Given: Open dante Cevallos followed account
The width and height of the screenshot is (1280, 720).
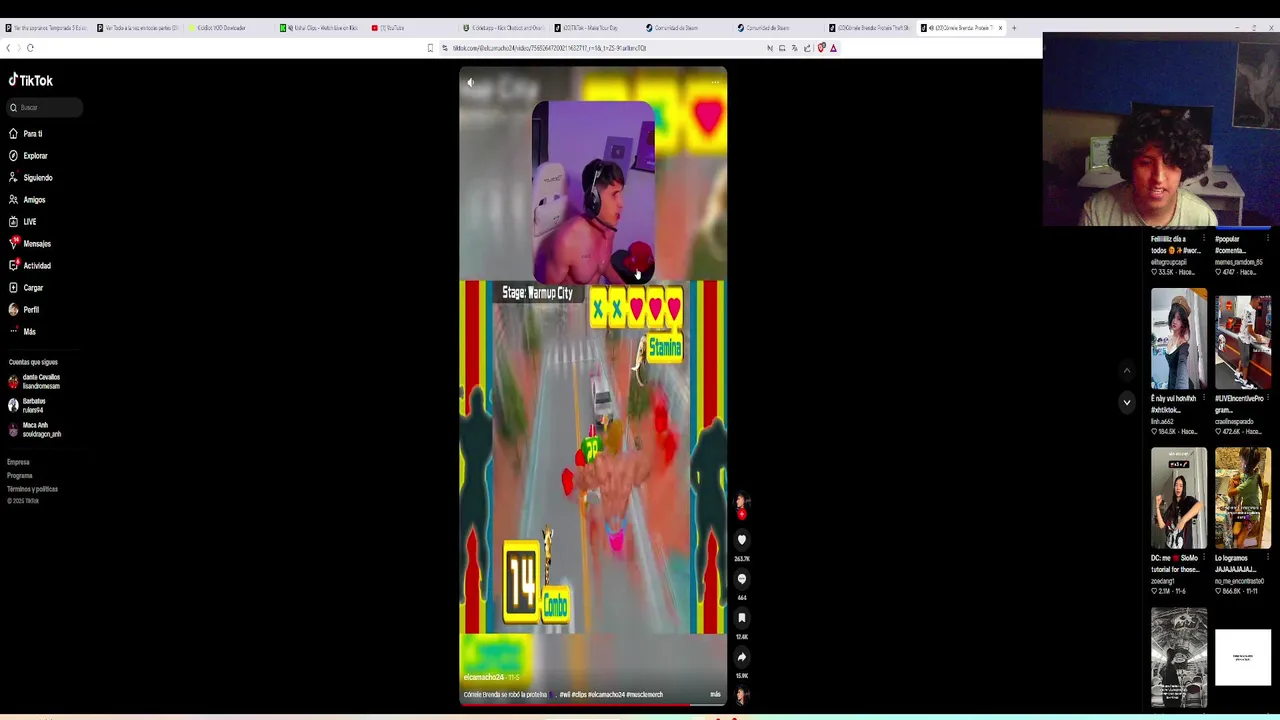Looking at the screenshot, I should point(34,381).
